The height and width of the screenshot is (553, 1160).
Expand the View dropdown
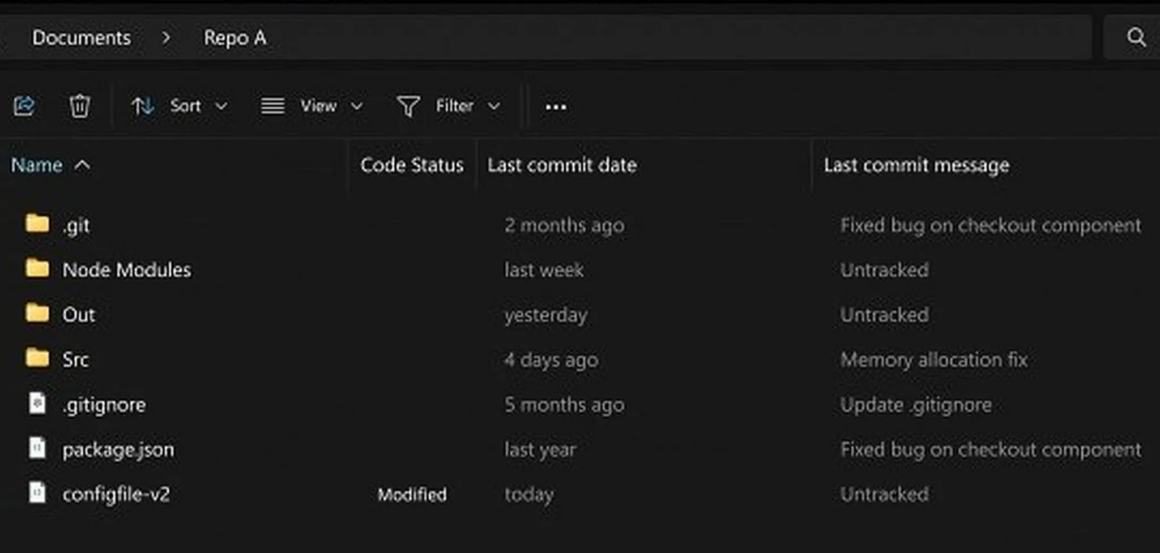click(312, 106)
